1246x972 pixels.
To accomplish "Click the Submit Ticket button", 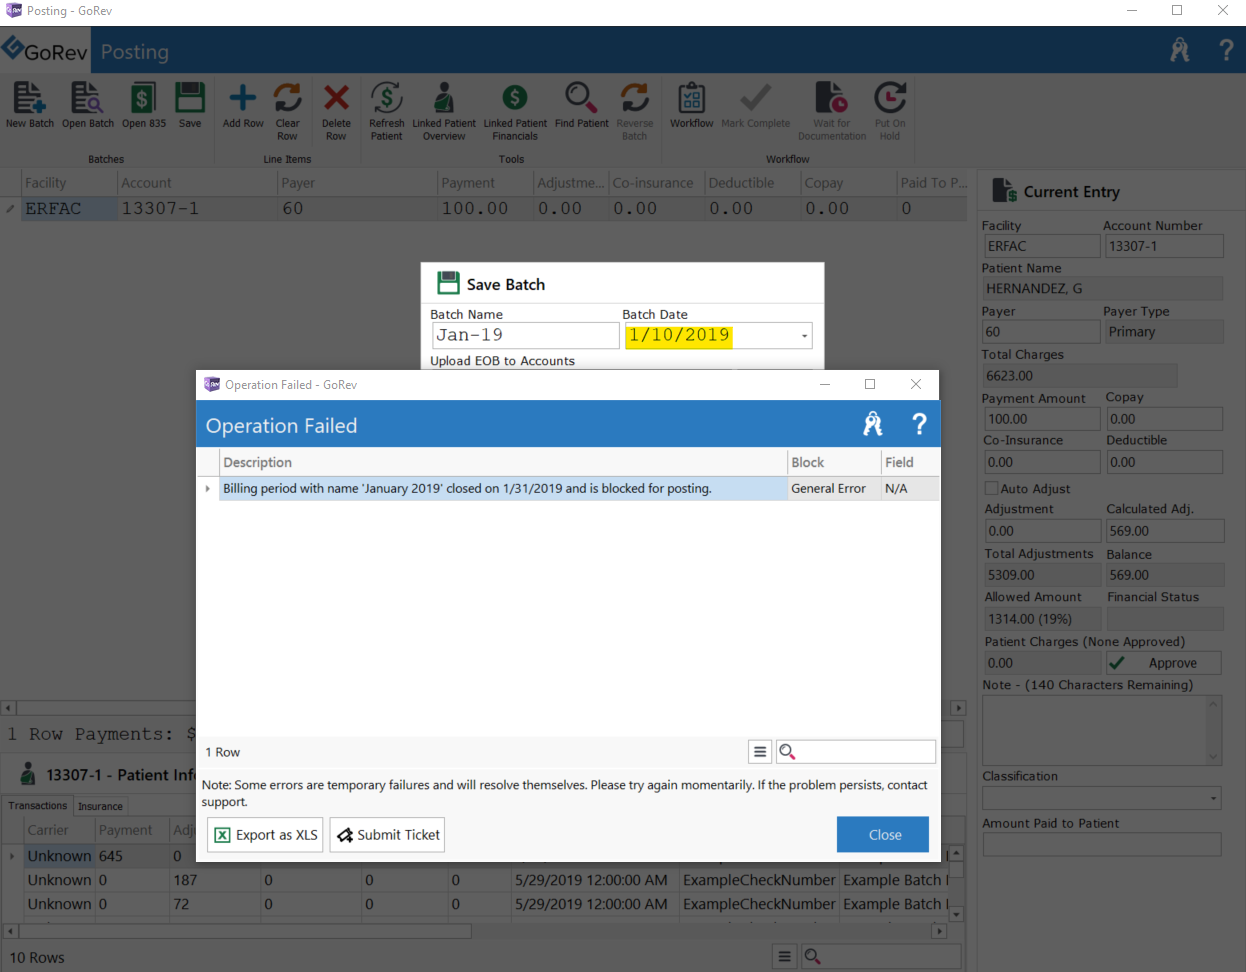I will [x=387, y=835].
